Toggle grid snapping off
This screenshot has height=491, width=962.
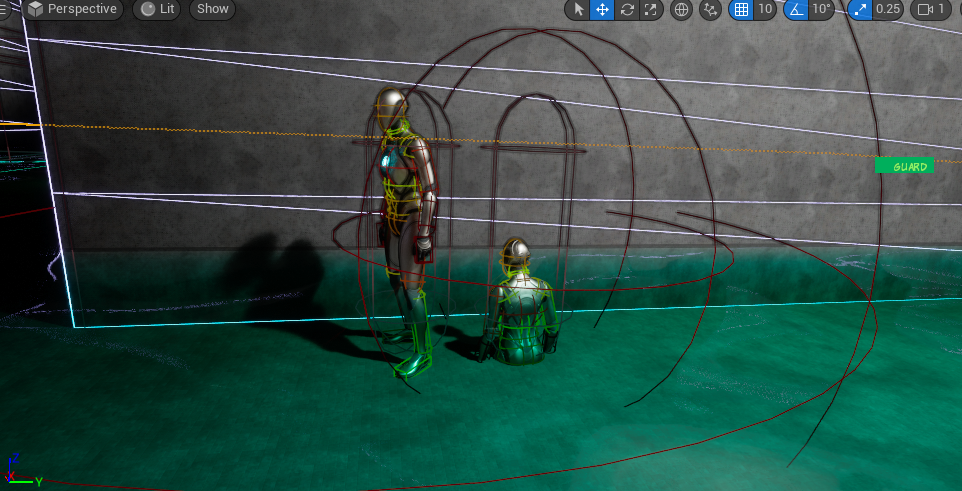click(x=741, y=9)
